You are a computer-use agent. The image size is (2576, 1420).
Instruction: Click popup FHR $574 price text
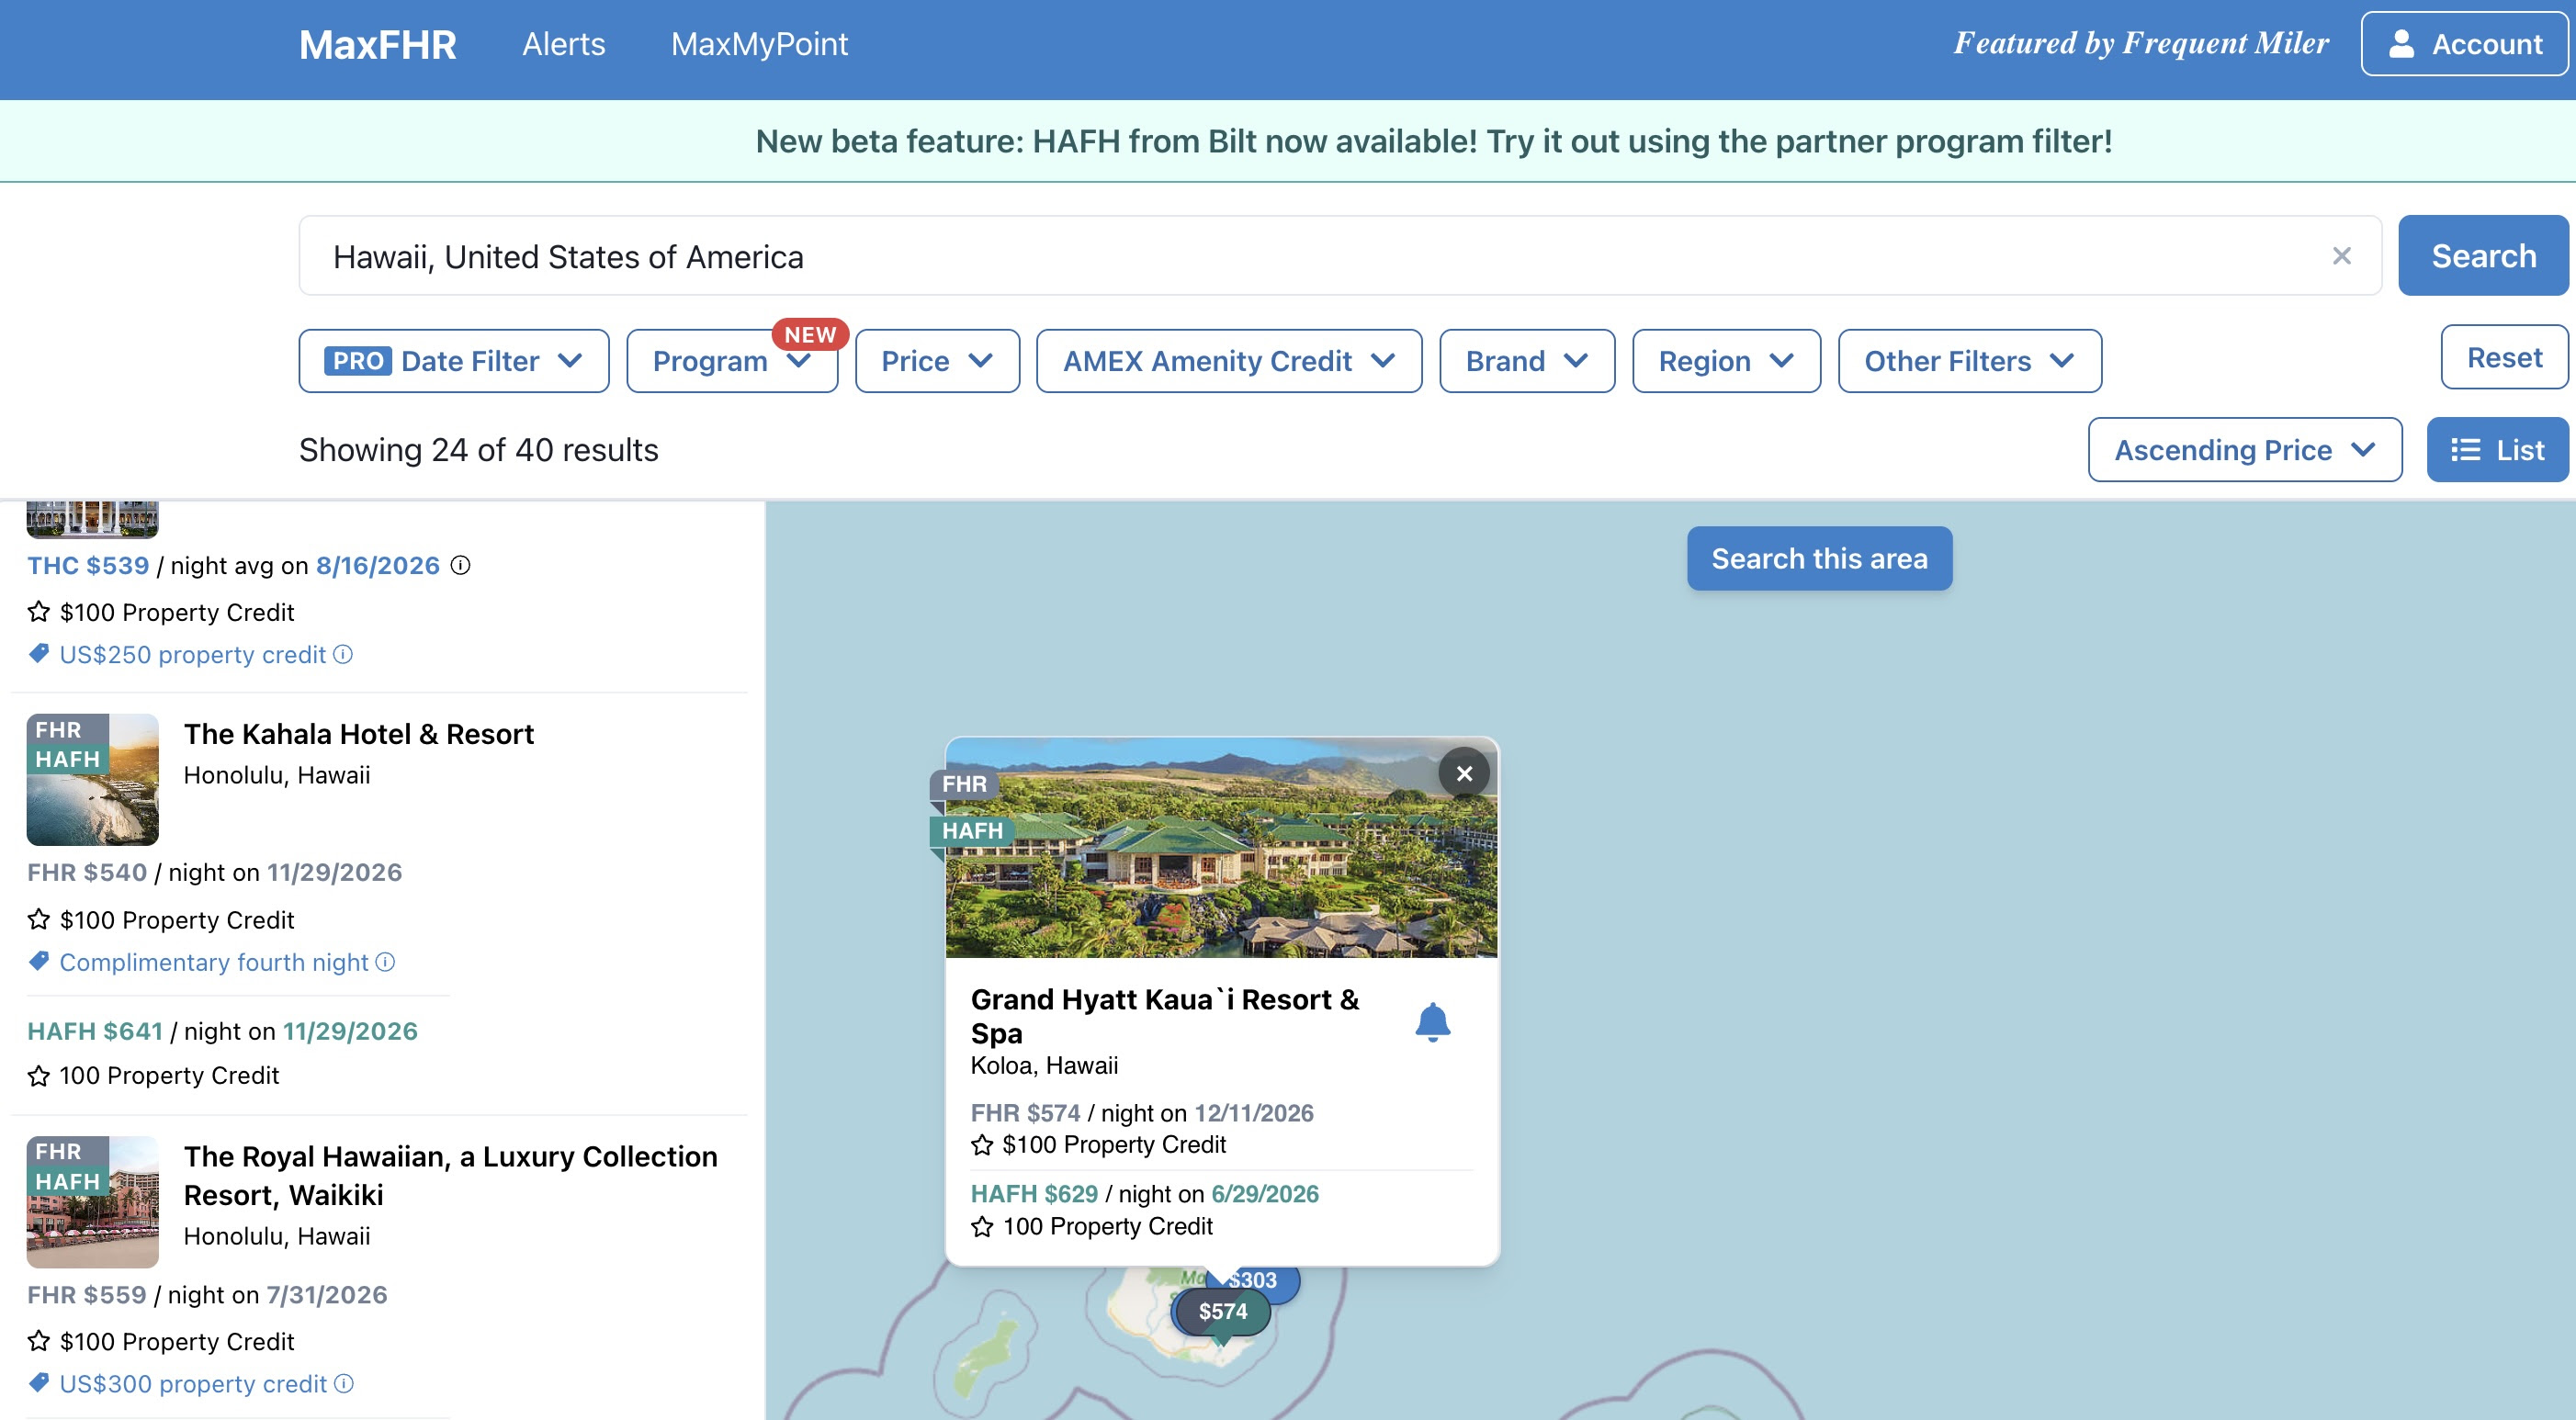[1026, 1113]
